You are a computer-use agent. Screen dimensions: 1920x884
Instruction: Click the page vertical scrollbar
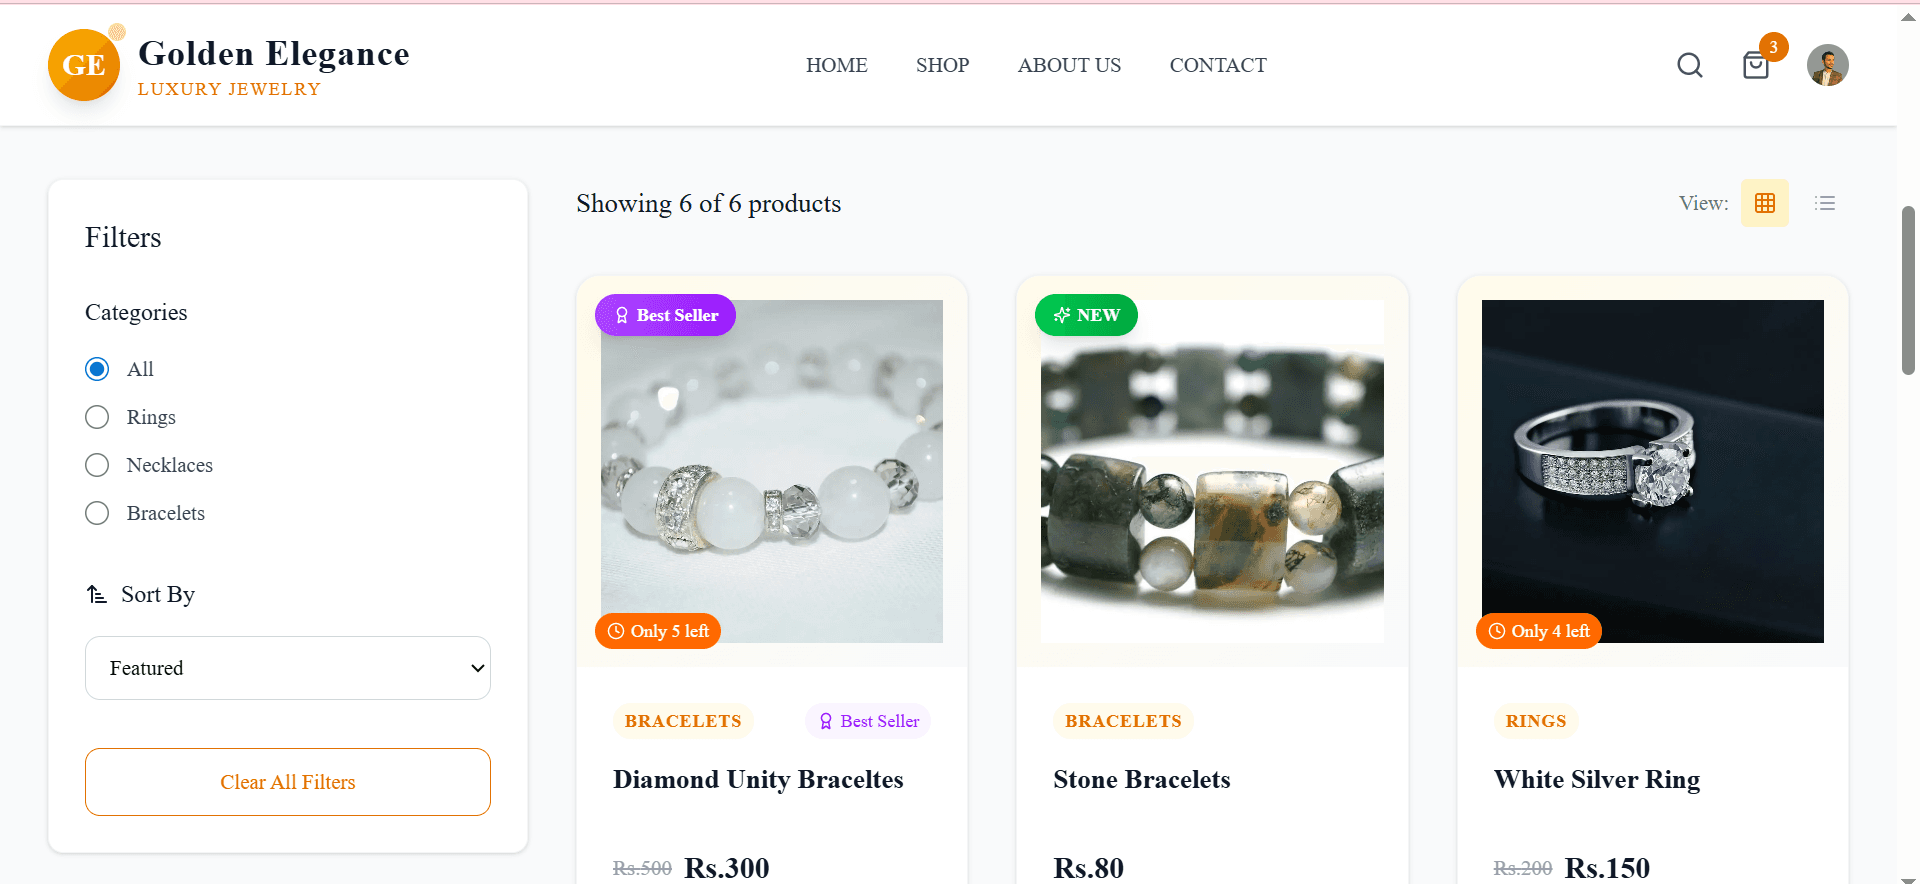tap(1908, 290)
